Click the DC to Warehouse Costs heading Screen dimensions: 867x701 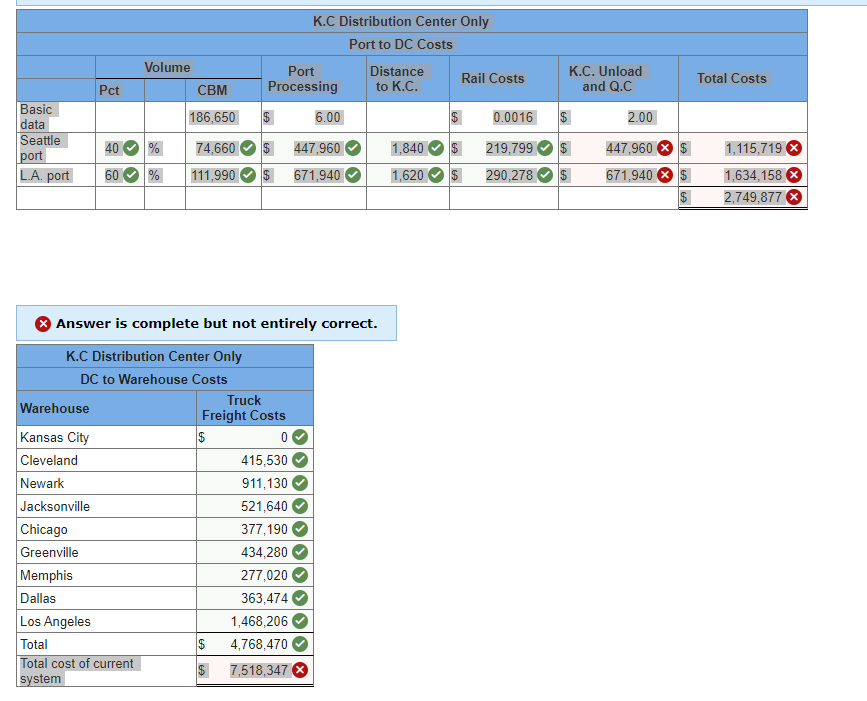[154, 379]
